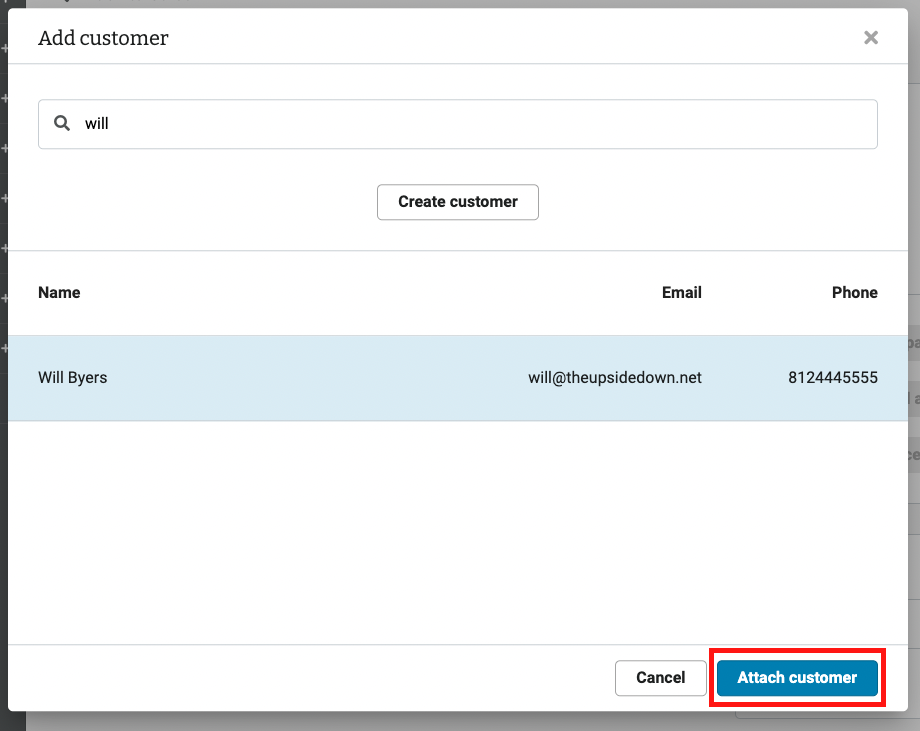Click the topmost plus icon on the left edge
Screen dimensions: 920x731
[4, 48]
